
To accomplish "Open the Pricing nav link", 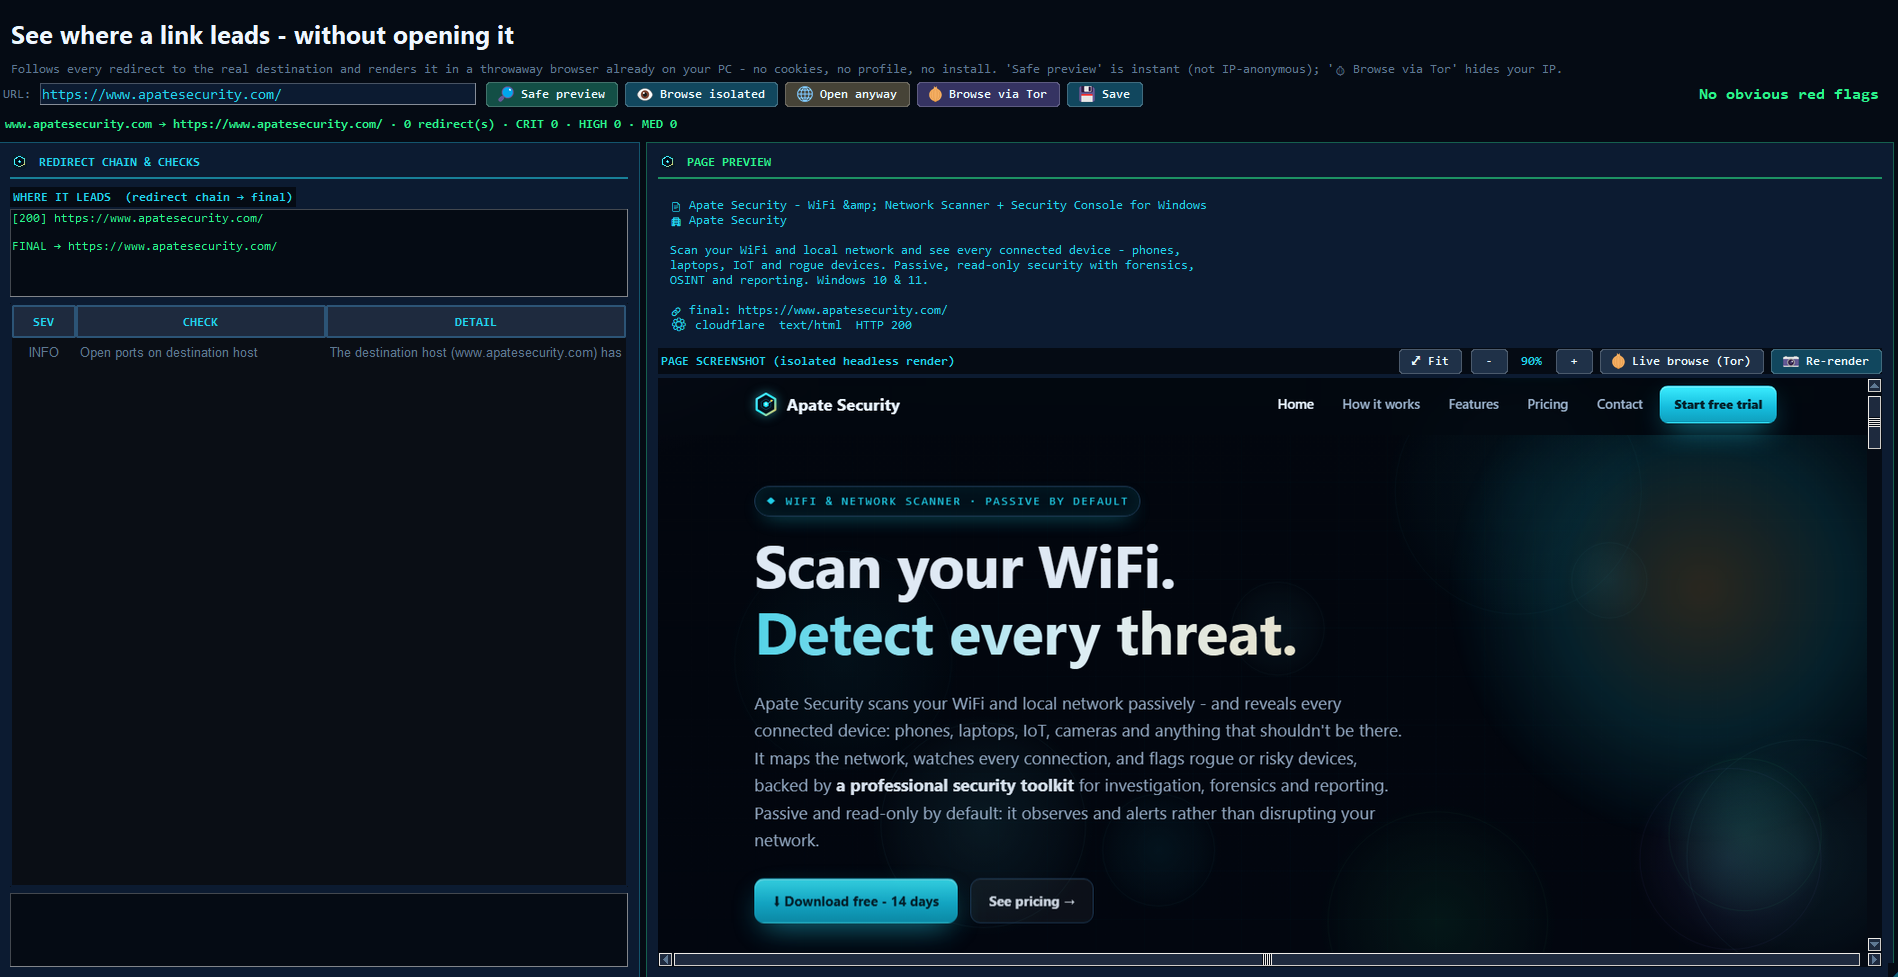I will tap(1547, 404).
